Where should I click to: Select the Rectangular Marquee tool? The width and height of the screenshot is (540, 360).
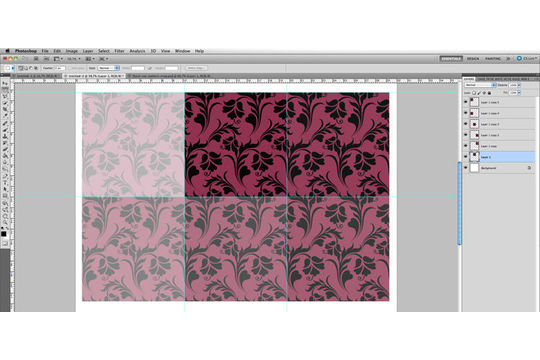point(5,90)
